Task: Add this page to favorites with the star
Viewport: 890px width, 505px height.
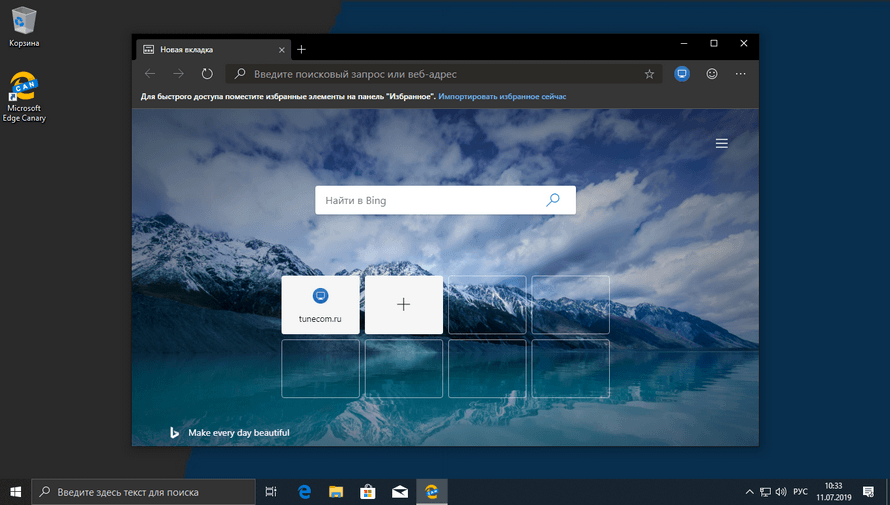Action: point(649,74)
